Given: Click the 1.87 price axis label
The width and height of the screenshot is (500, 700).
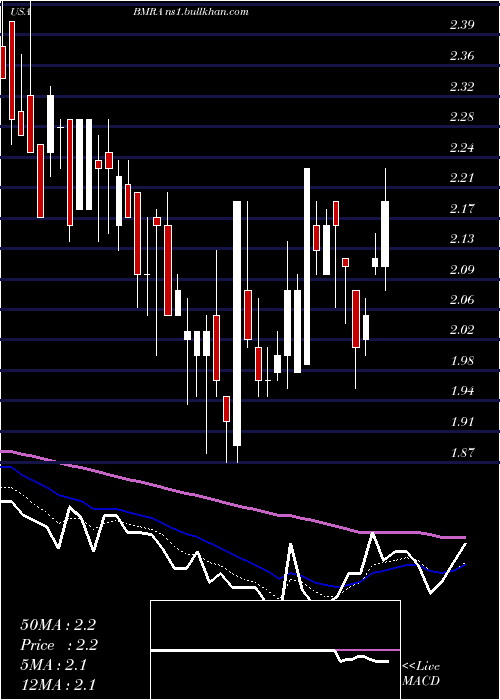Looking at the screenshot, I should click(x=462, y=452).
